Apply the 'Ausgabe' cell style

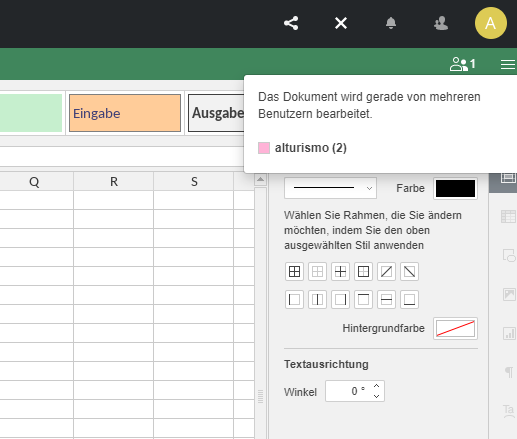click(217, 113)
